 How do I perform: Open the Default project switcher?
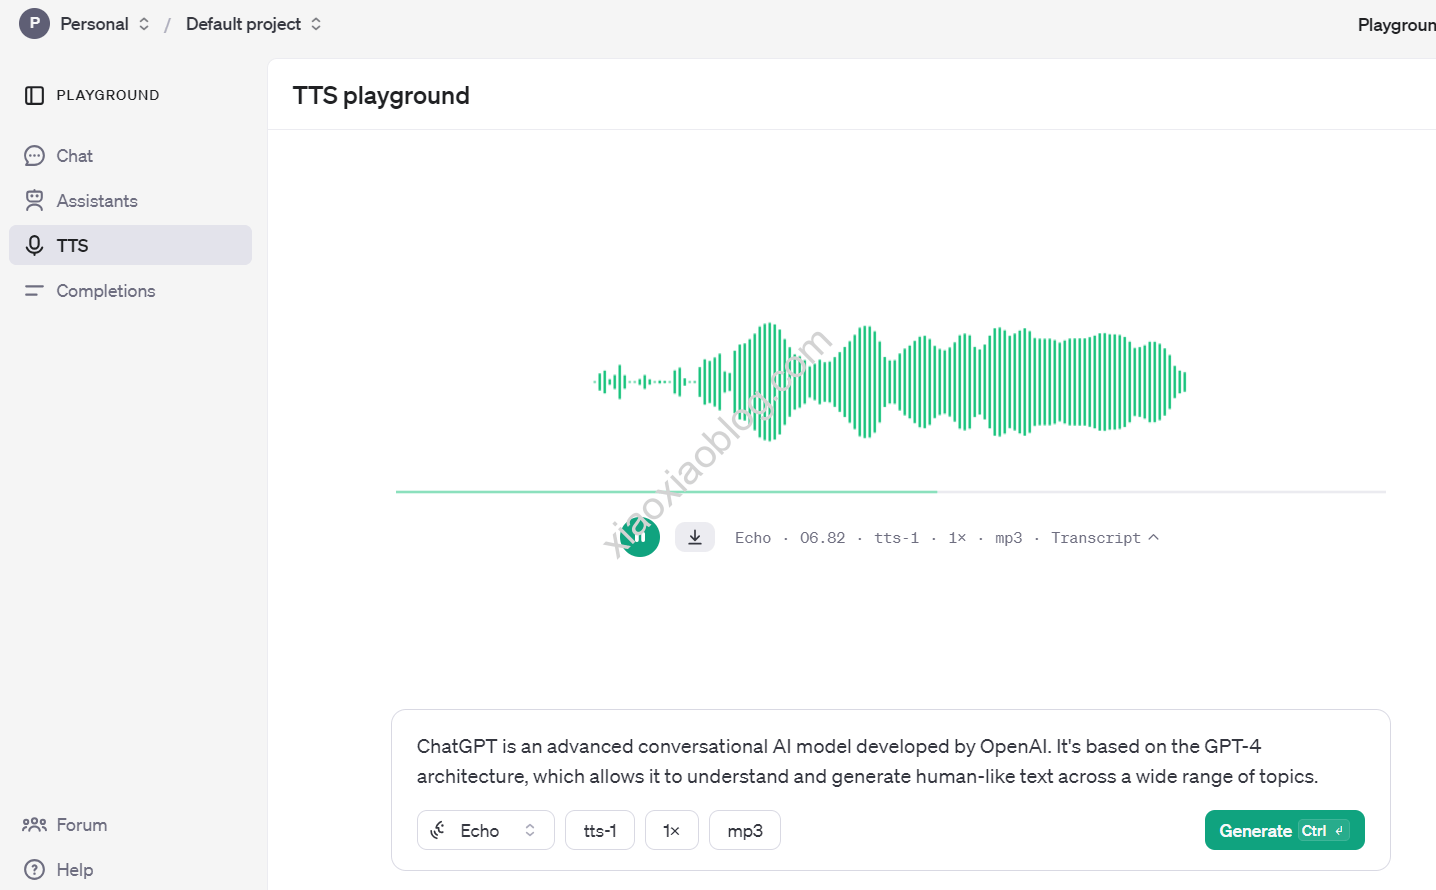[x=253, y=24]
